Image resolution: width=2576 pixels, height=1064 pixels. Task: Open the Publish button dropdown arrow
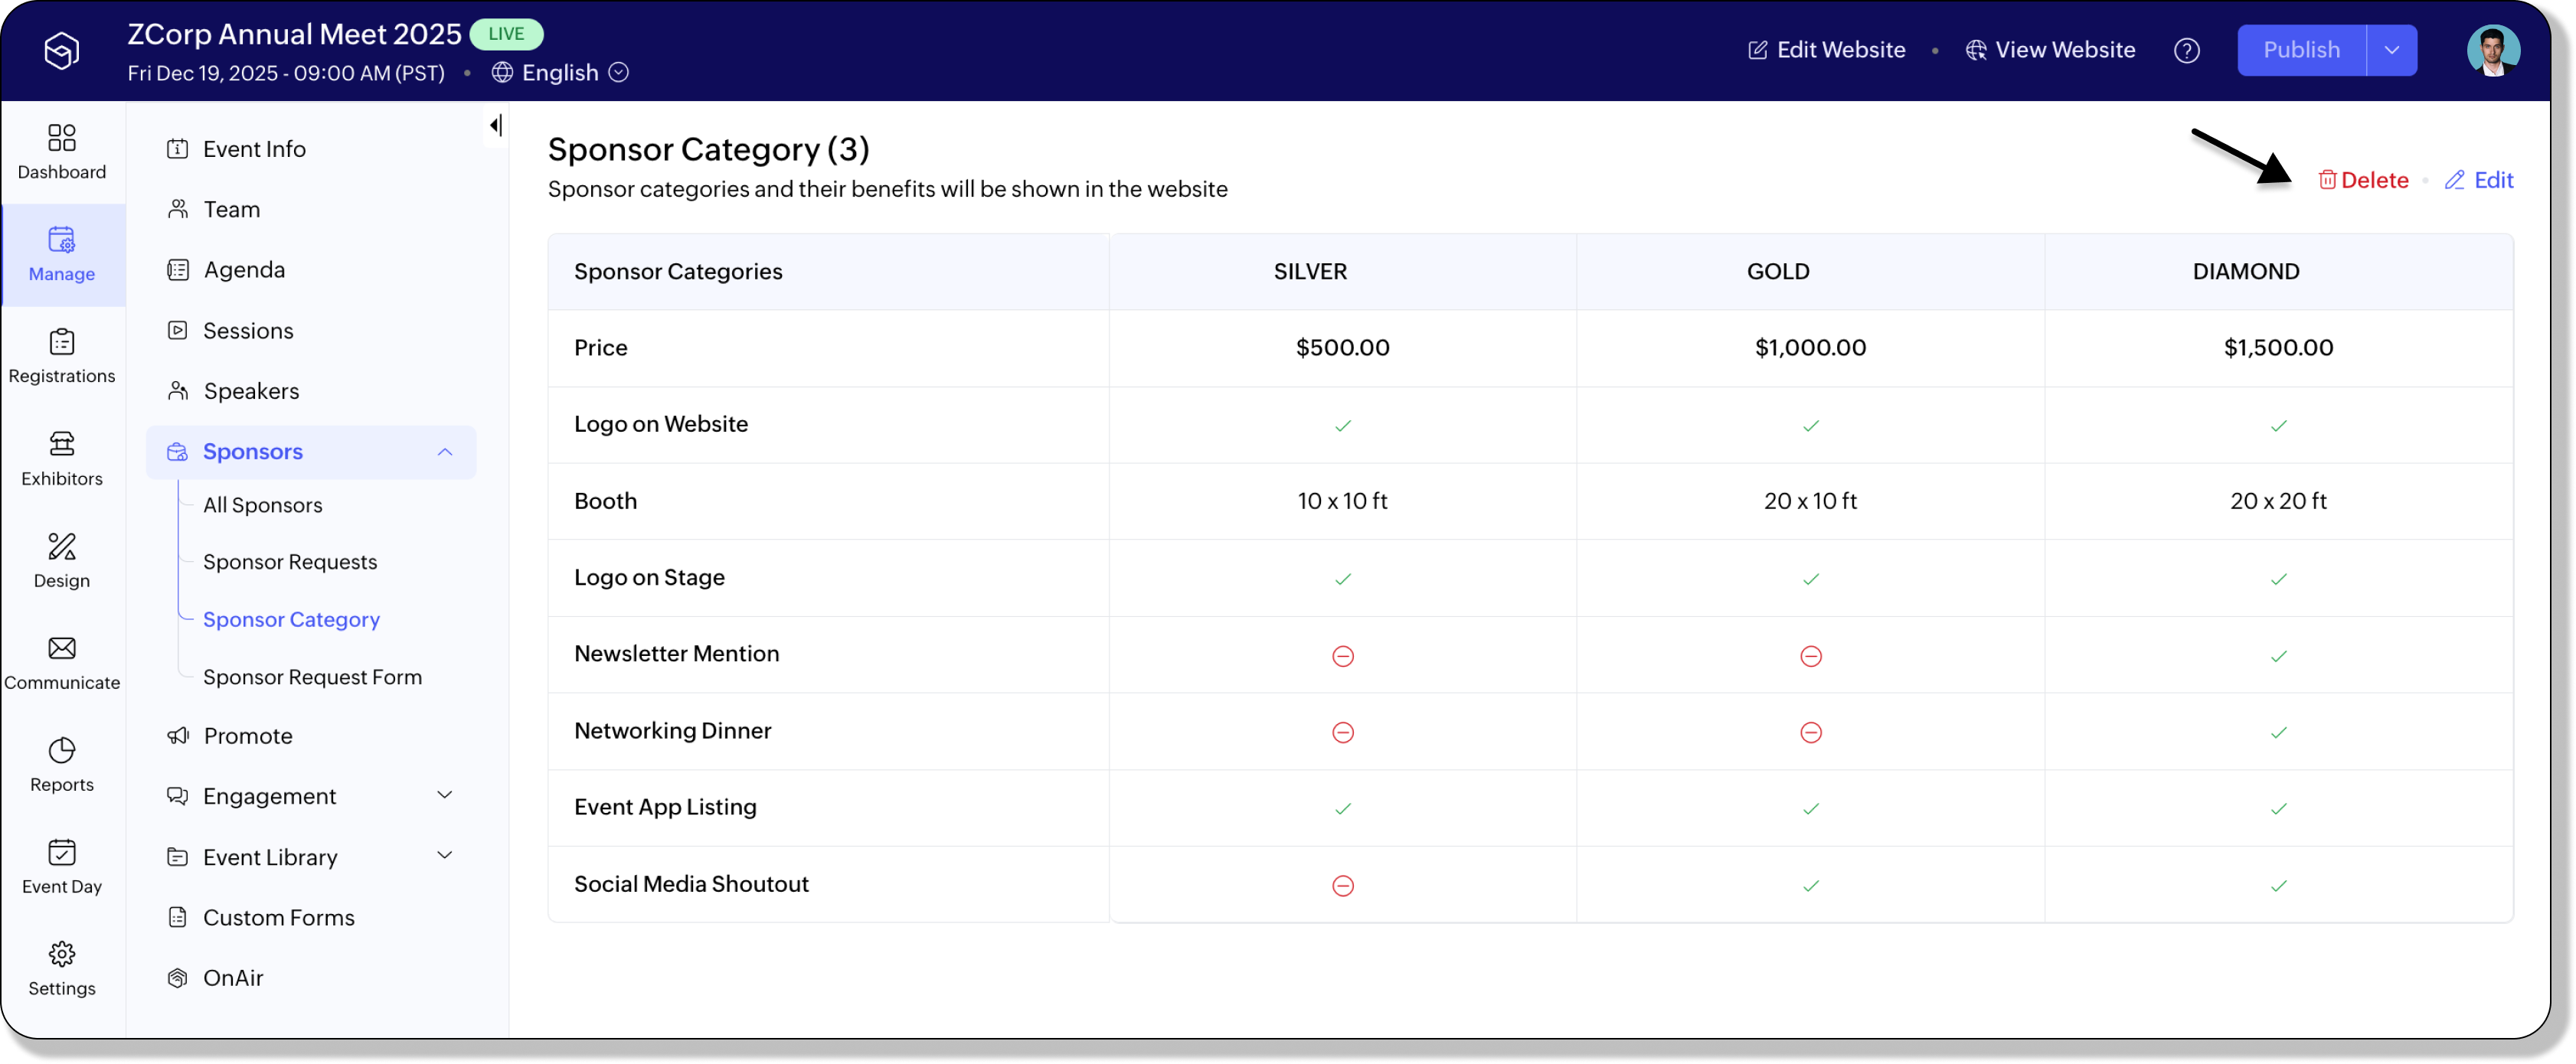coord(2391,50)
